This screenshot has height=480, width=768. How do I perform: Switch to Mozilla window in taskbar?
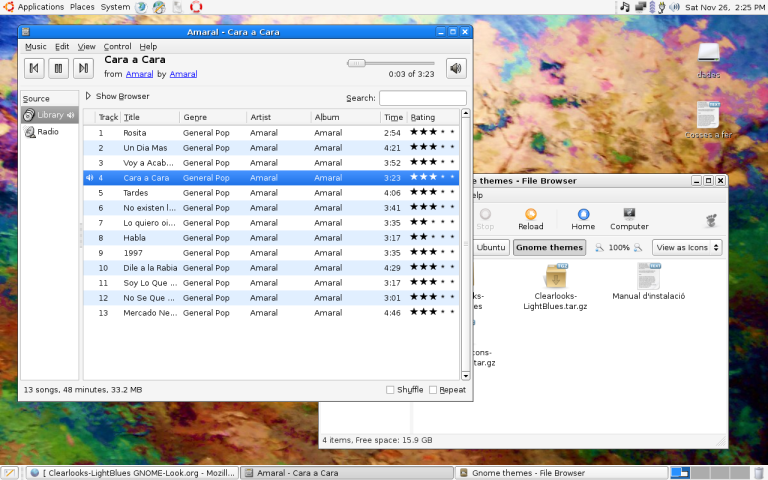pos(132,473)
